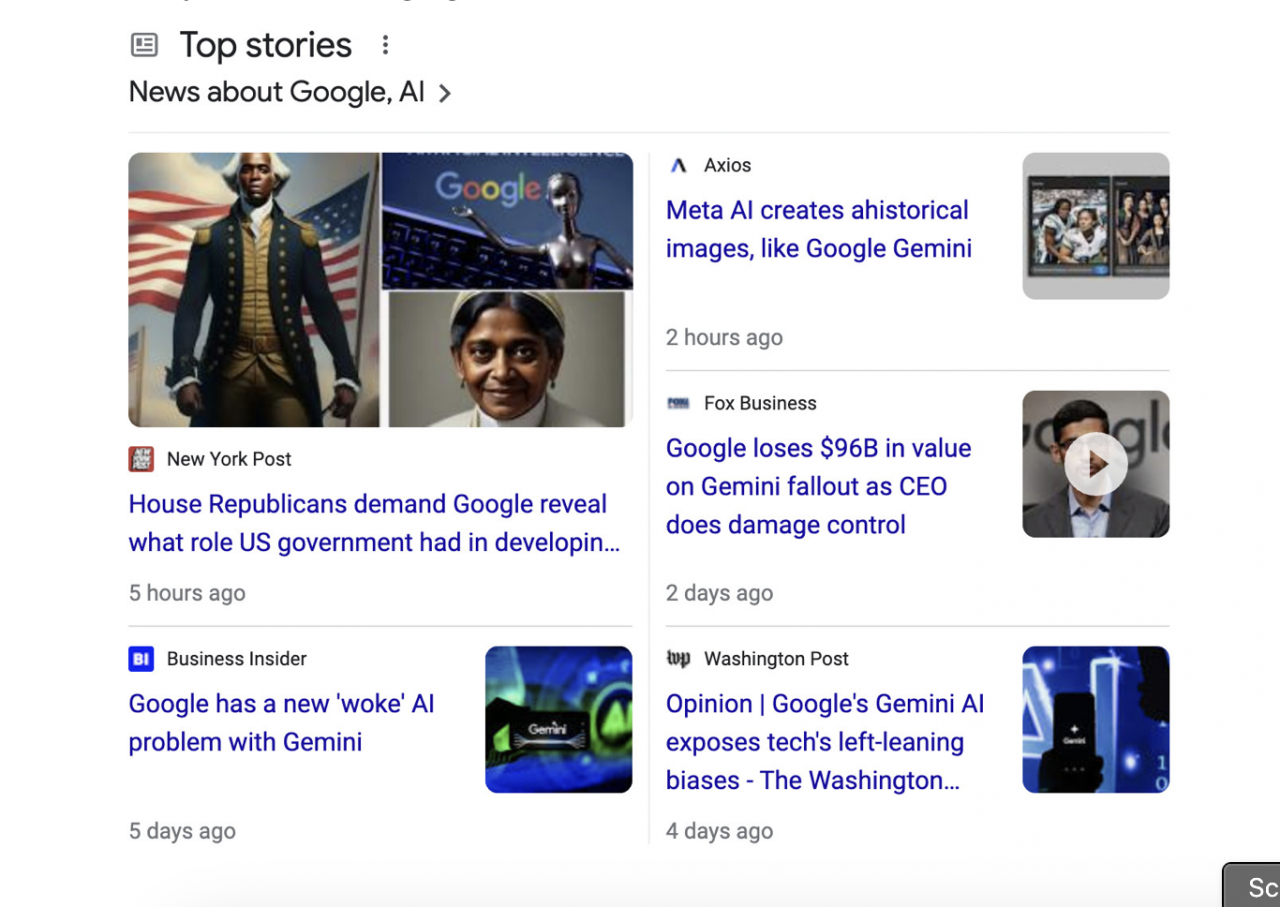Click the New York Post favicon

[141, 459]
